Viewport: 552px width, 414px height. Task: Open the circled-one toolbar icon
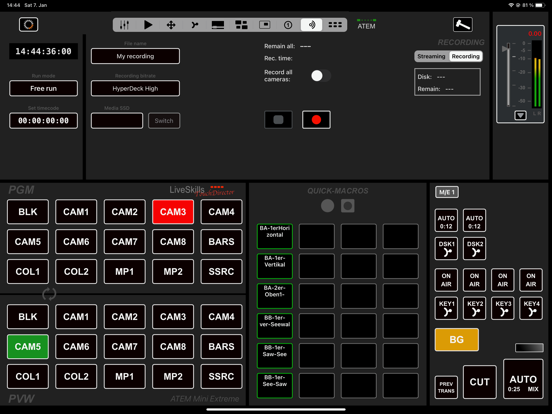click(x=288, y=25)
